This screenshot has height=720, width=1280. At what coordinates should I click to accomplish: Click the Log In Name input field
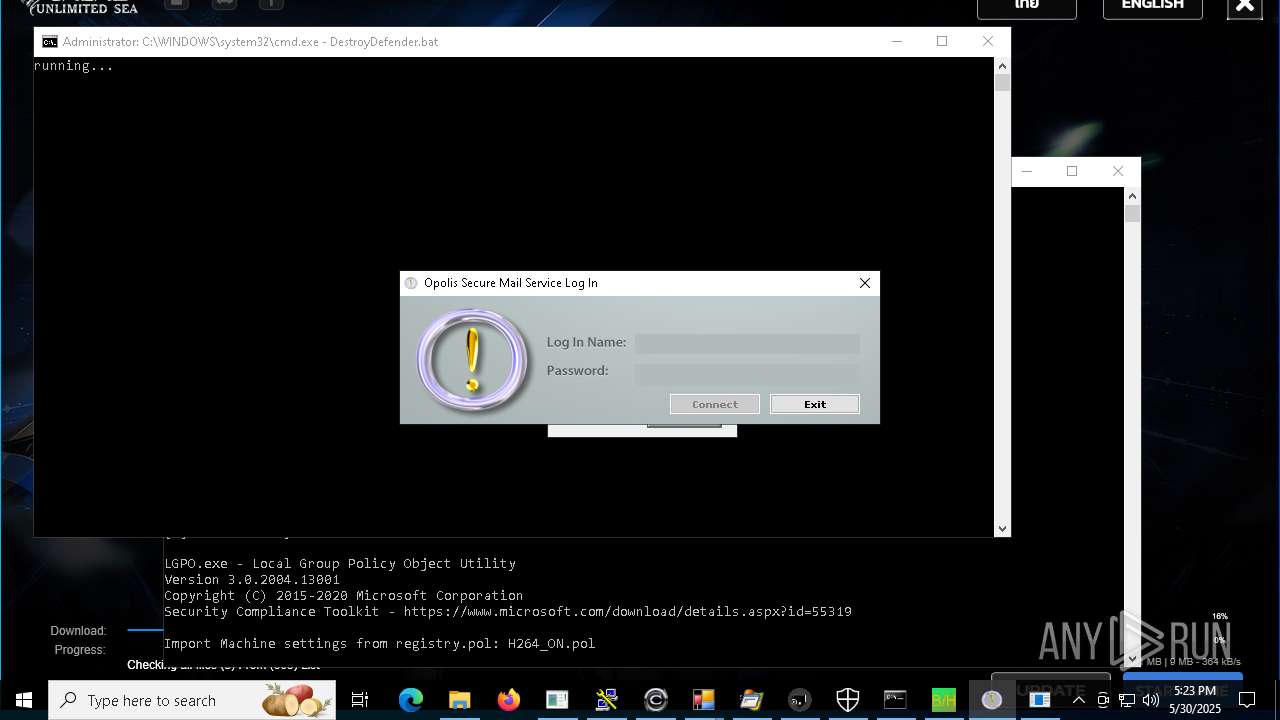tap(747, 343)
